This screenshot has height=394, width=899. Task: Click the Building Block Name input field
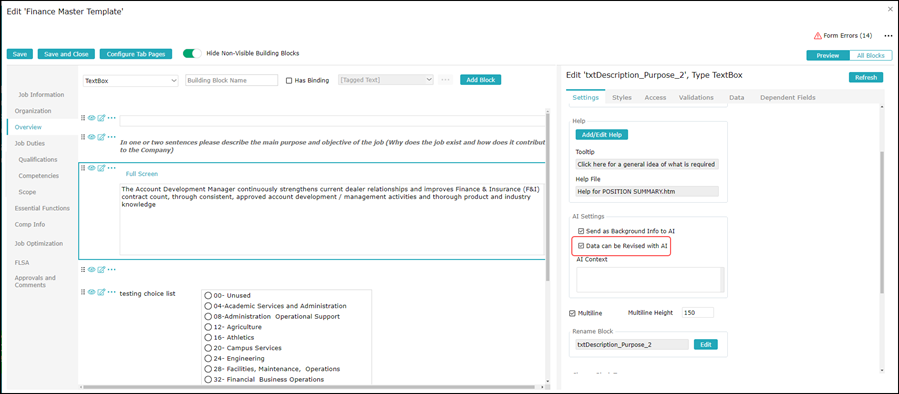point(232,81)
